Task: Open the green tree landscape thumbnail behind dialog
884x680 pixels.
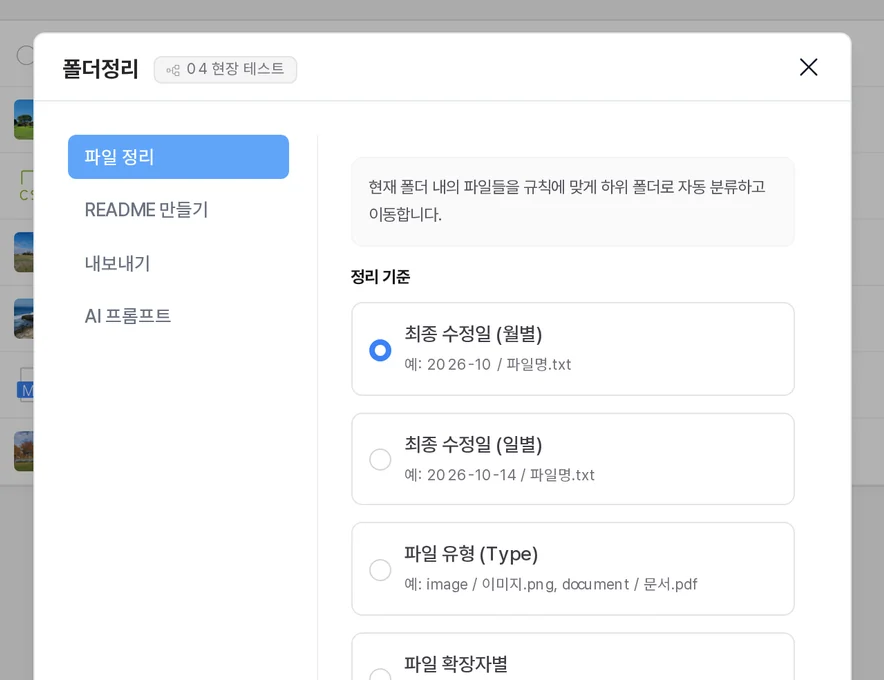Action: pyautogui.click(x=24, y=120)
